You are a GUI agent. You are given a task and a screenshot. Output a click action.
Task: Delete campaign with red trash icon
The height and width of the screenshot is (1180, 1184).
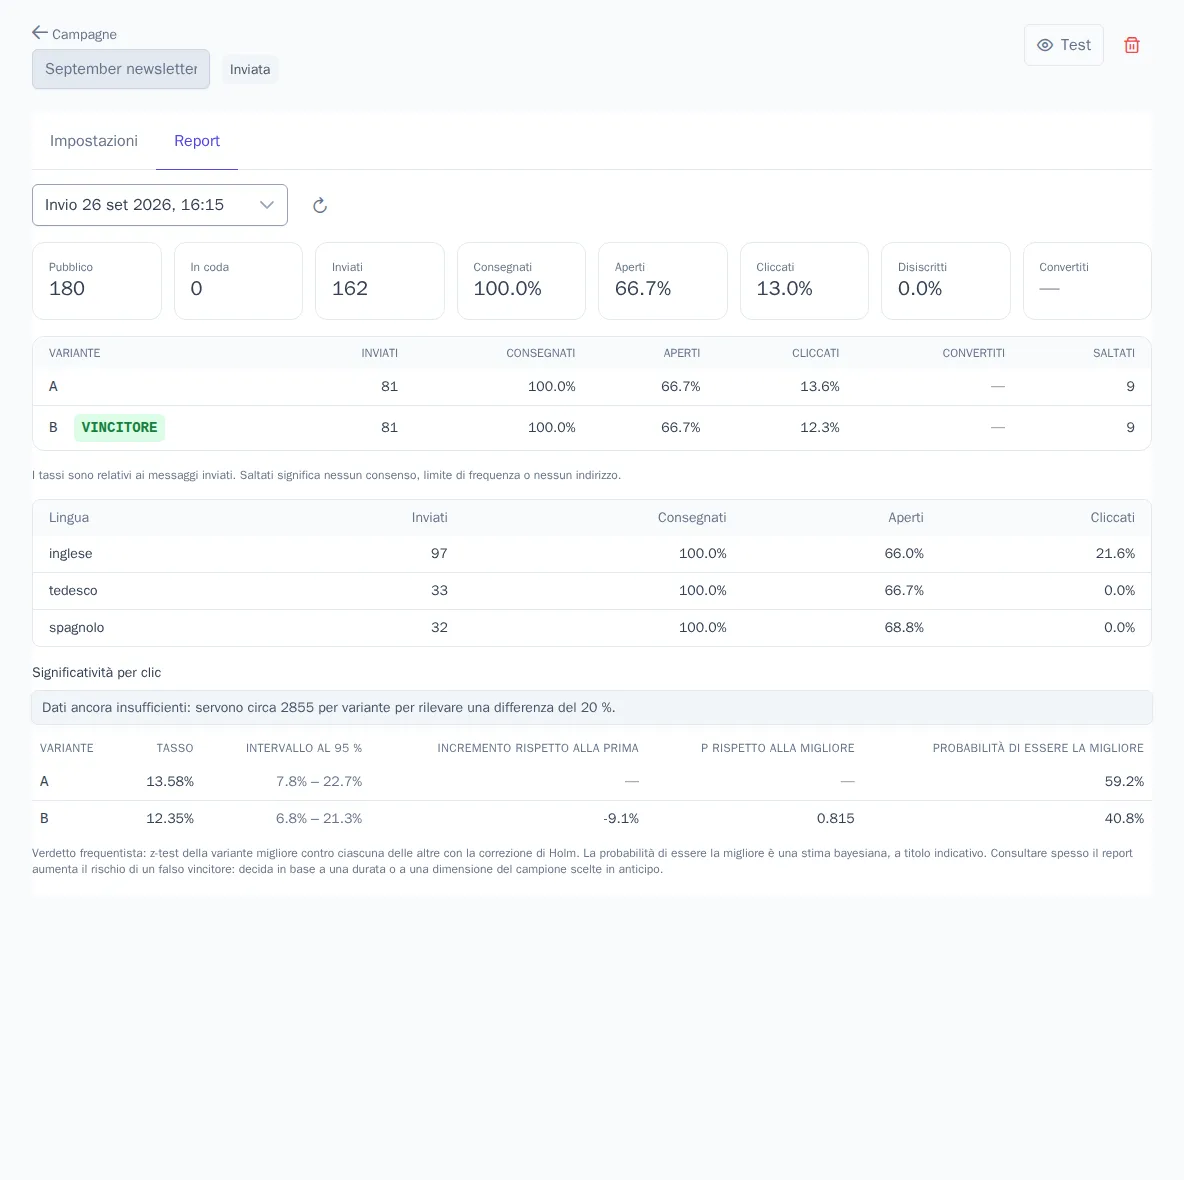click(1131, 45)
